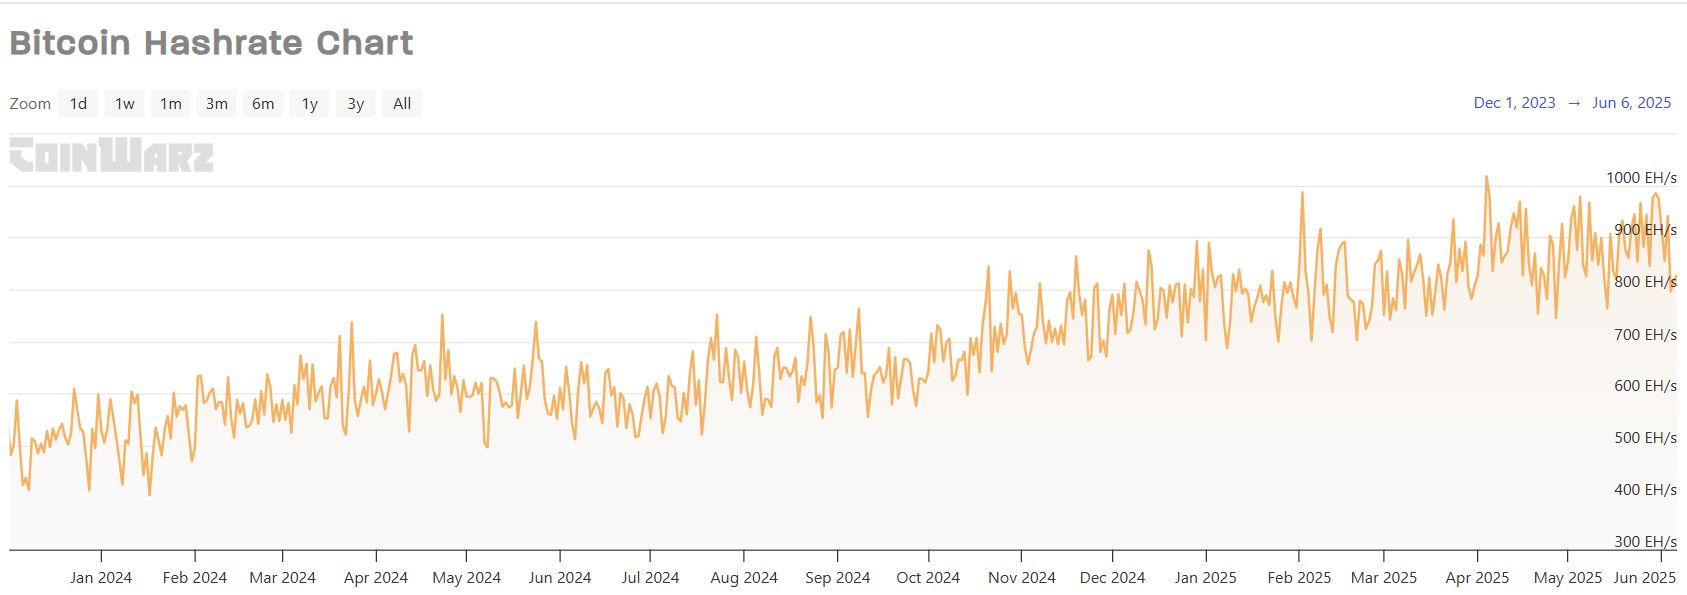Click the May 2024 axis label
Image resolution: width=1687 pixels, height=595 pixels.
pyautogui.click(x=467, y=577)
